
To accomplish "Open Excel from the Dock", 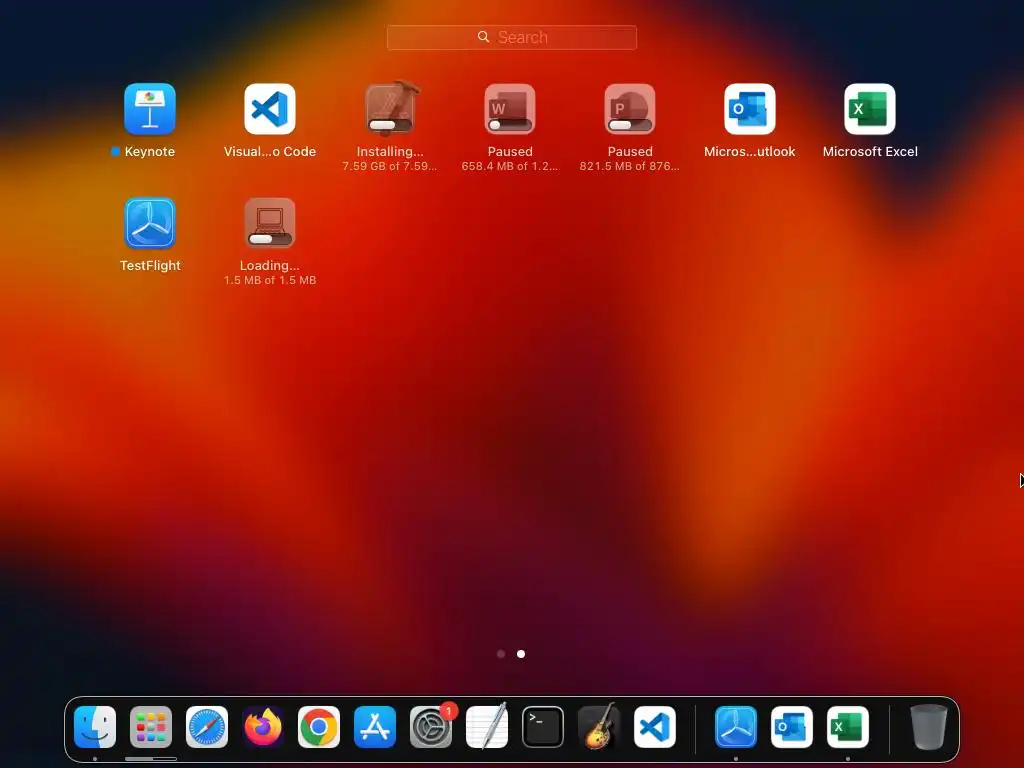I will click(848, 727).
